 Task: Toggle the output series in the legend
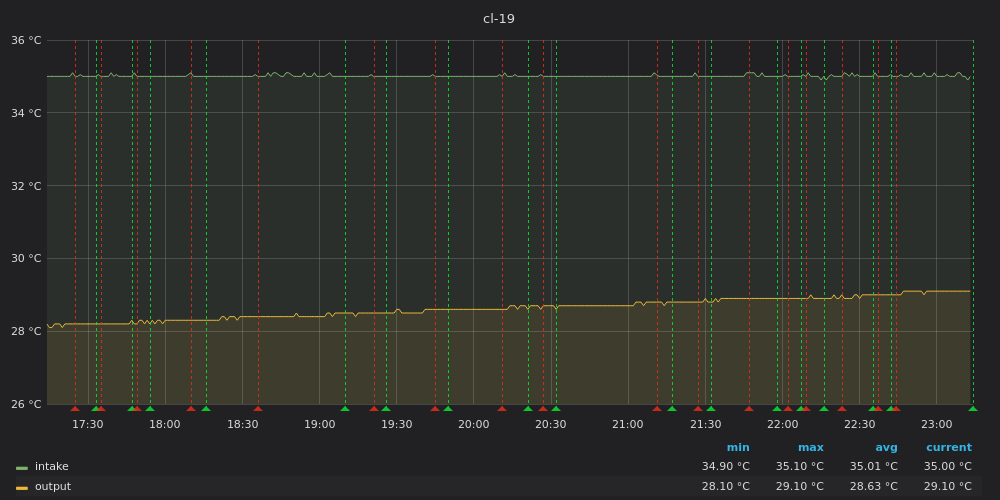53,487
